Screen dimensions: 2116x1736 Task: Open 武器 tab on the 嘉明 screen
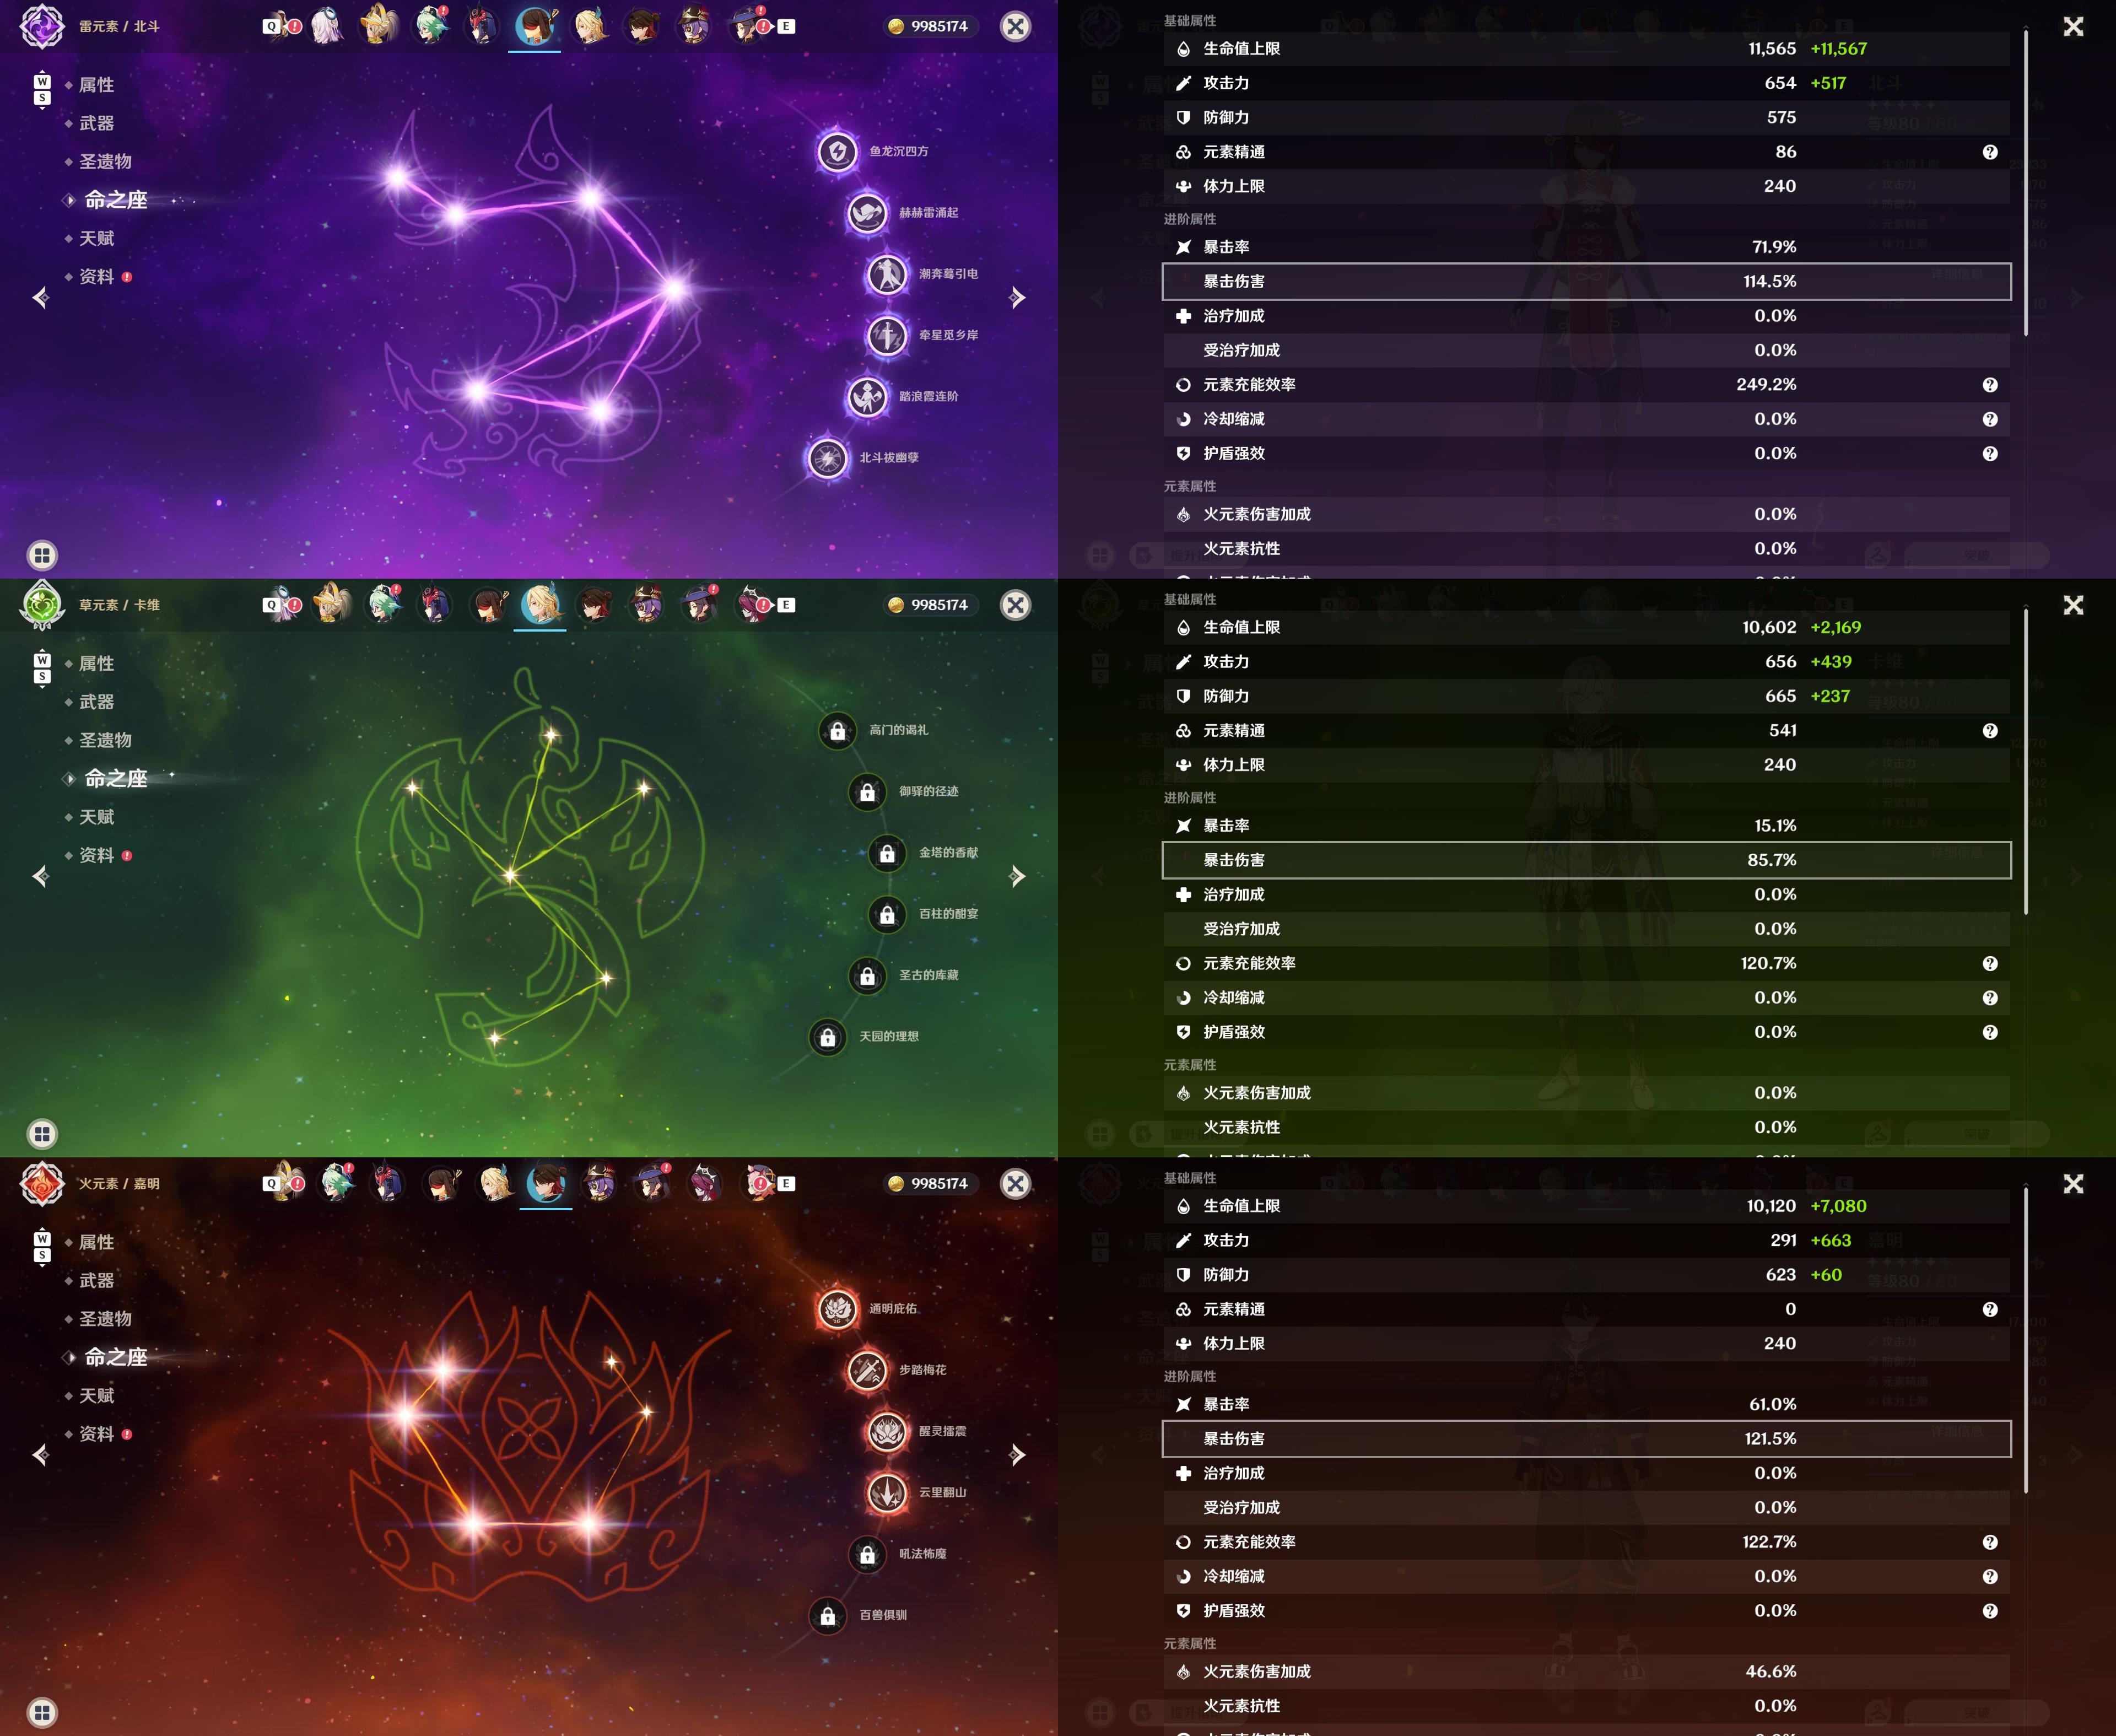pos(96,1280)
